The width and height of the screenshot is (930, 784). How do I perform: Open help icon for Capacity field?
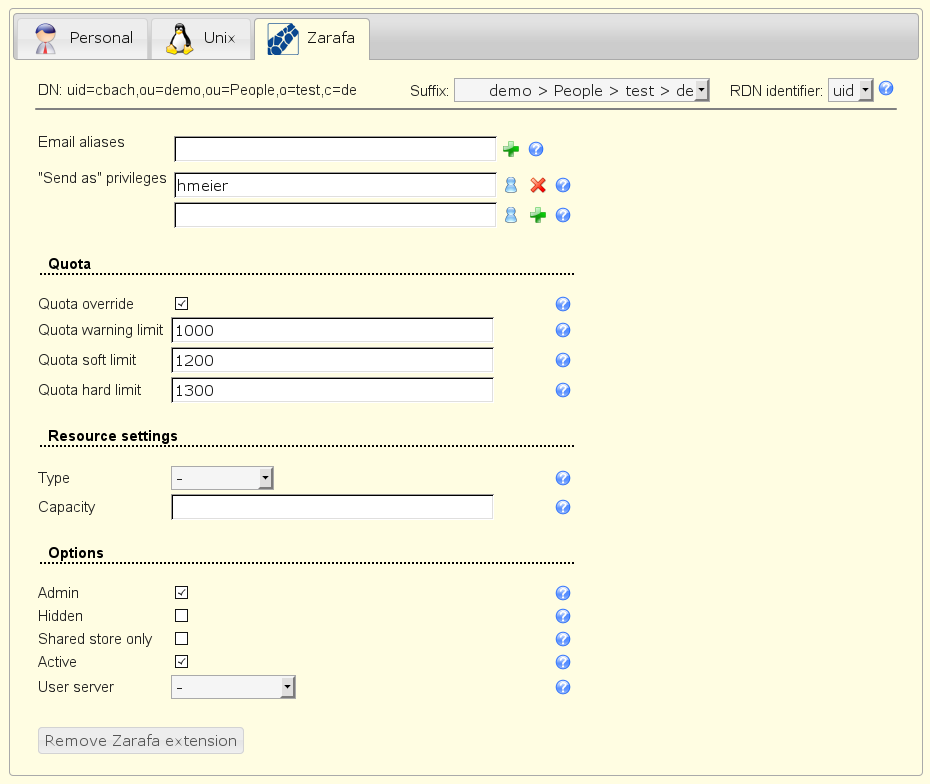pos(563,507)
